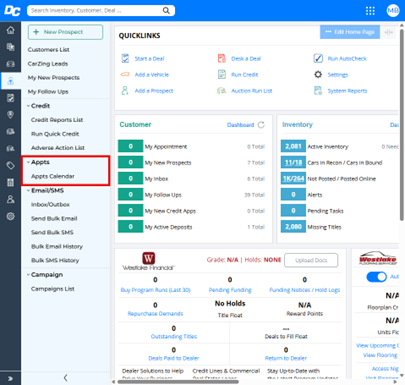This screenshot has height=385, width=405.
Task: Click the search magnifier icon
Action: [166, 11]
